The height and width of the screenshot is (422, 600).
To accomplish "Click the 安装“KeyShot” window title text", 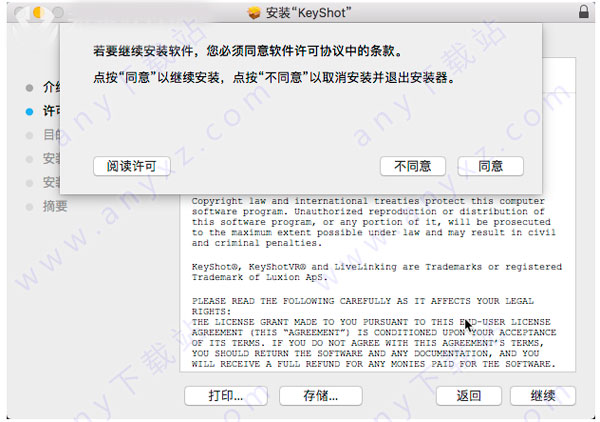I will 308,13.
